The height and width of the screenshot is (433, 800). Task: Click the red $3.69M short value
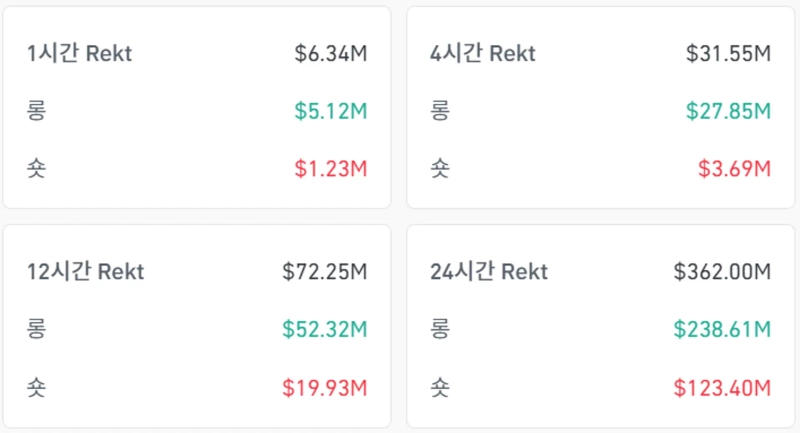pos(735,169)
